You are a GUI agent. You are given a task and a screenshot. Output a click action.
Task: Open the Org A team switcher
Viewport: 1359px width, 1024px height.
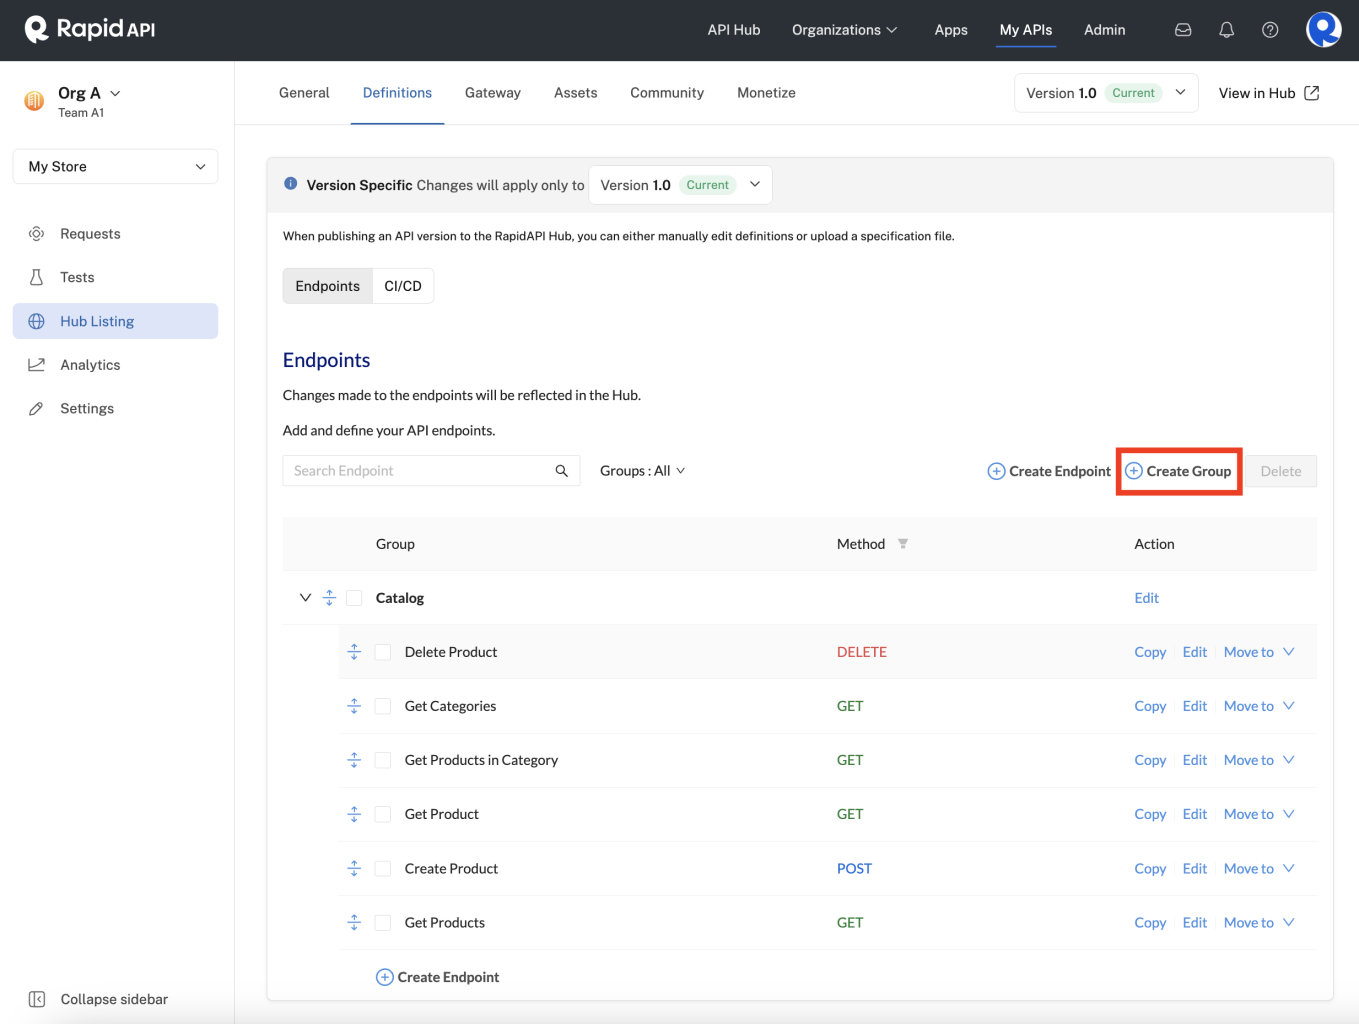tap(90, 93)
